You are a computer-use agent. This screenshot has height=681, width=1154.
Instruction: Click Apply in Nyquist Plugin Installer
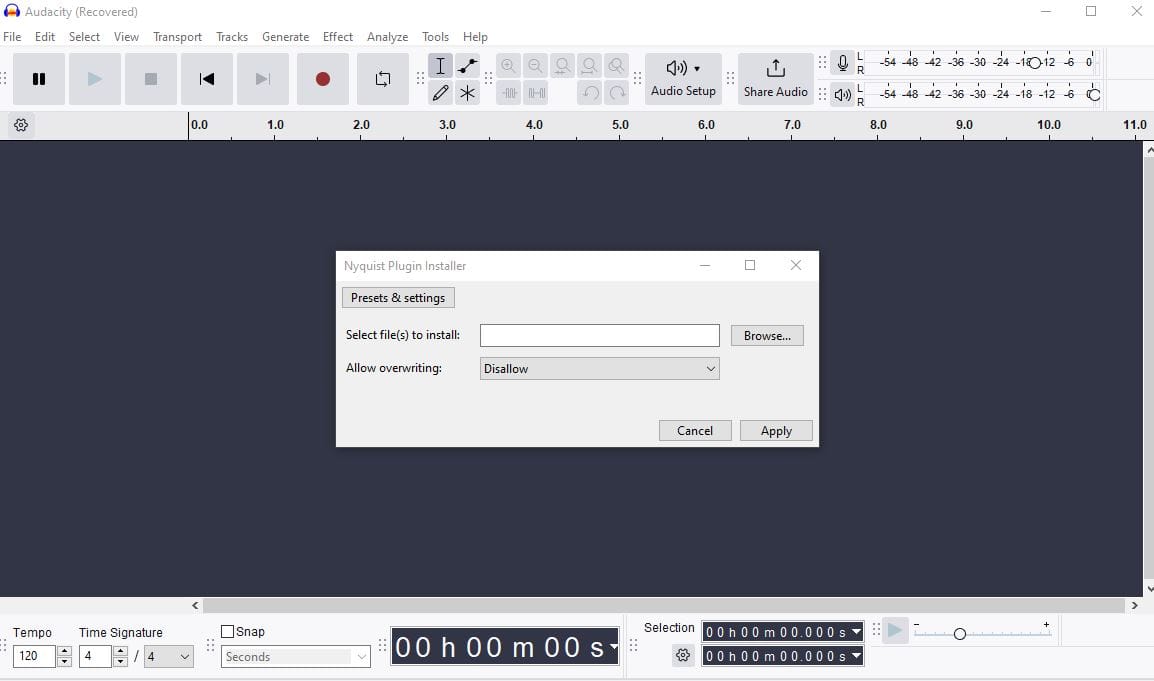tap(776, 431)
